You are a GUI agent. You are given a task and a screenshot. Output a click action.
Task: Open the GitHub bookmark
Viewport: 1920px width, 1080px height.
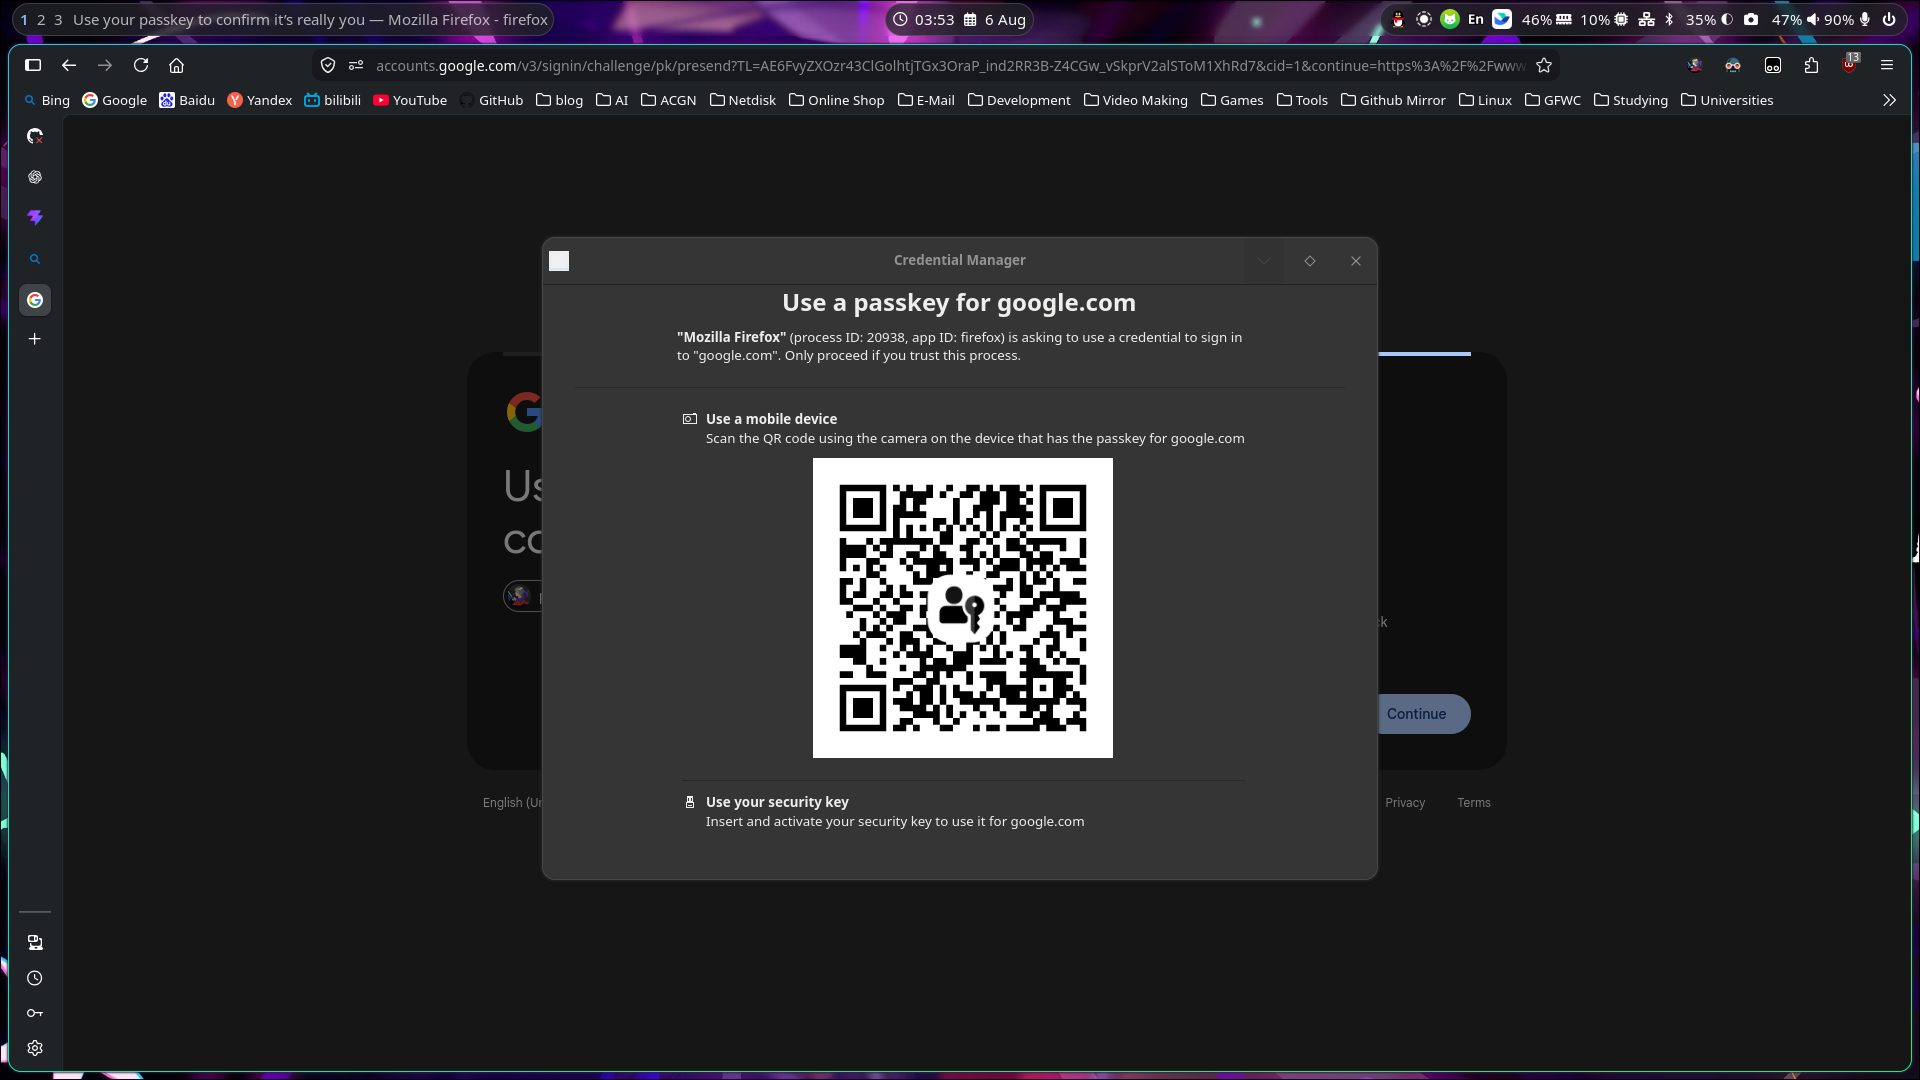(490, 100)
